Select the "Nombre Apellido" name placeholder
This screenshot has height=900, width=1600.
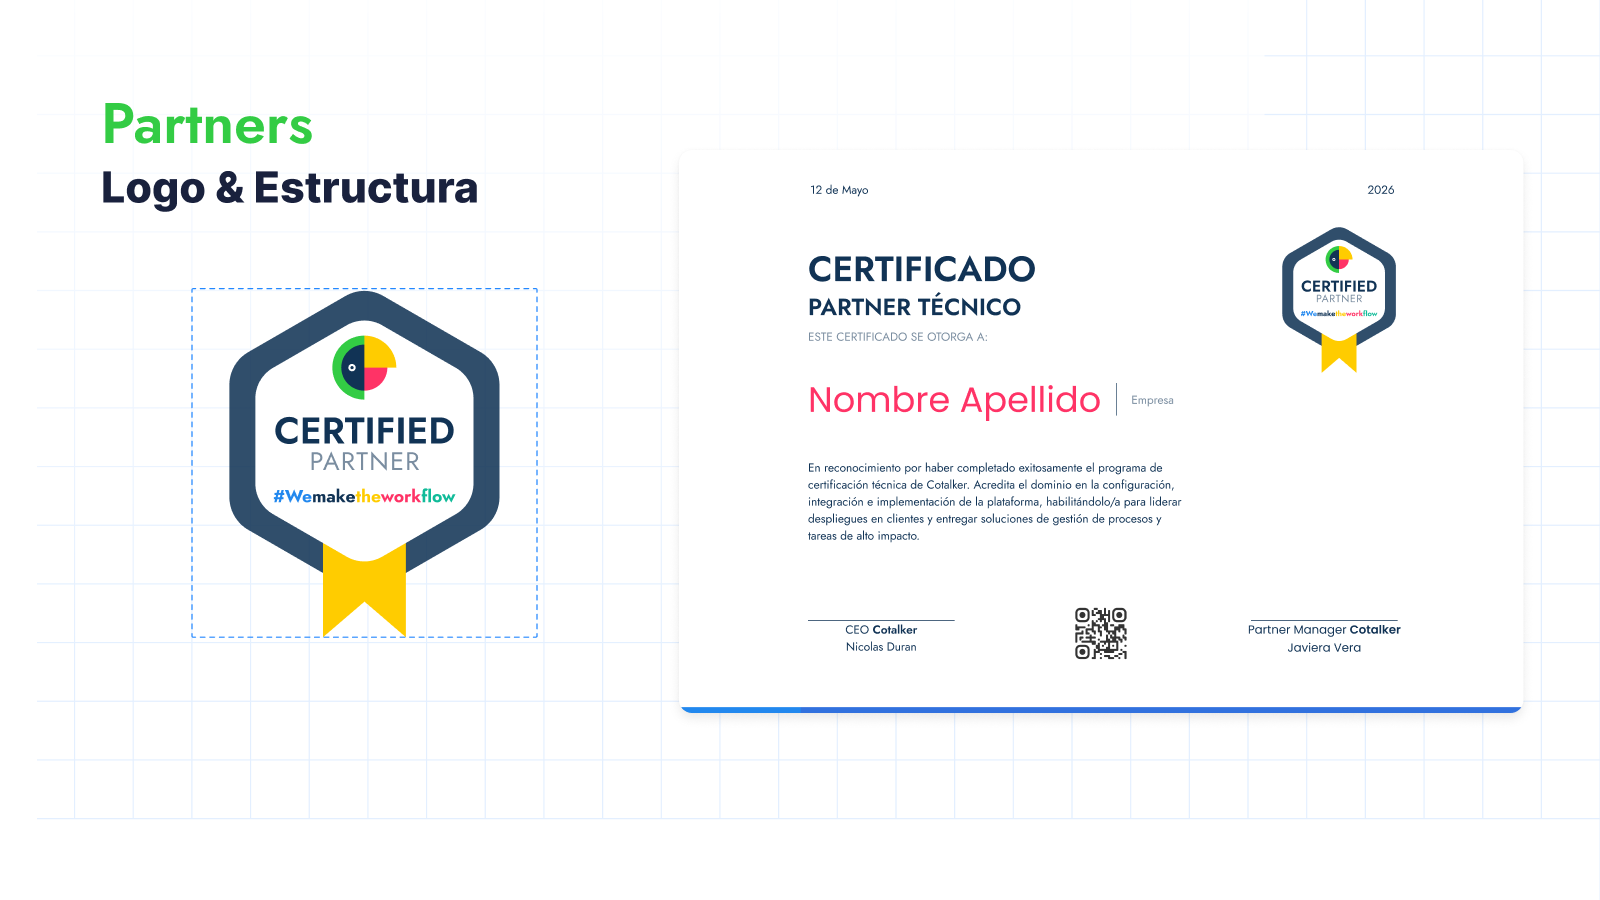click(x=954, y=400)
